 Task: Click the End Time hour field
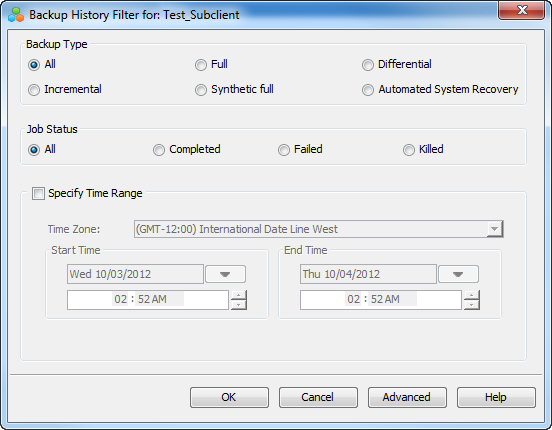tap(353, 300)
